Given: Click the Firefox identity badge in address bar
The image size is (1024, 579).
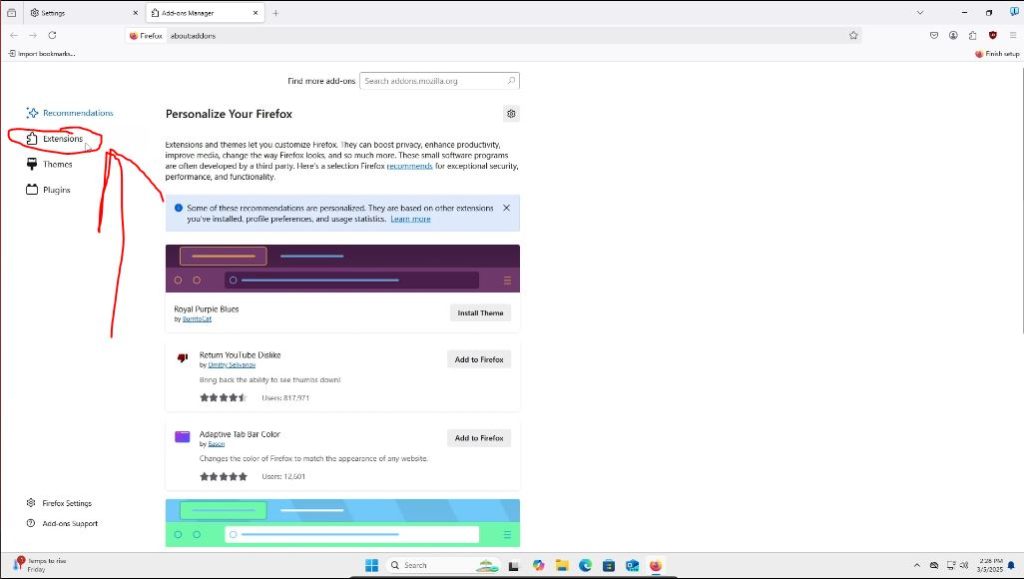Looking at the screenshot, I should [146, 36].
